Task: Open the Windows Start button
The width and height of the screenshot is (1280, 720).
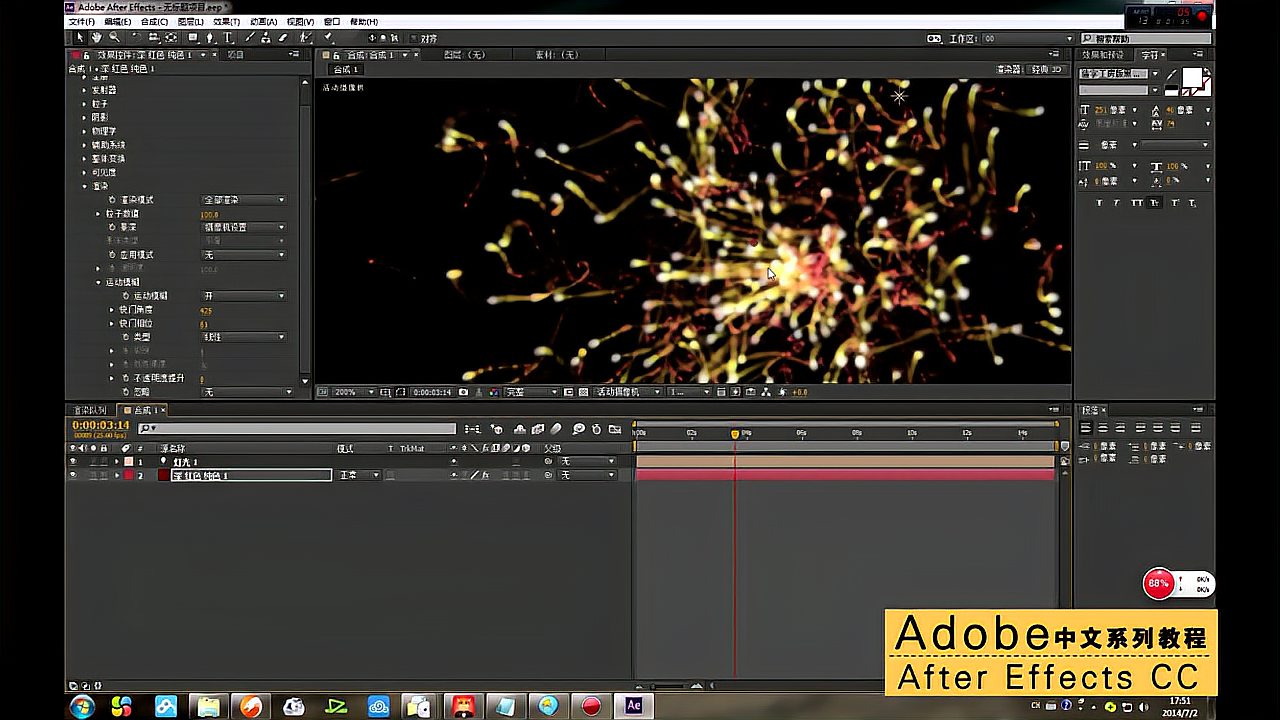Action: 81,706
